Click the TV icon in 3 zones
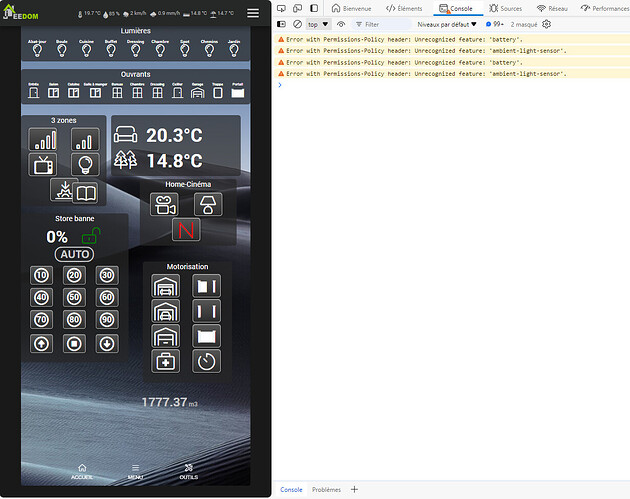630x499 pixels. [x=43, y=164]
